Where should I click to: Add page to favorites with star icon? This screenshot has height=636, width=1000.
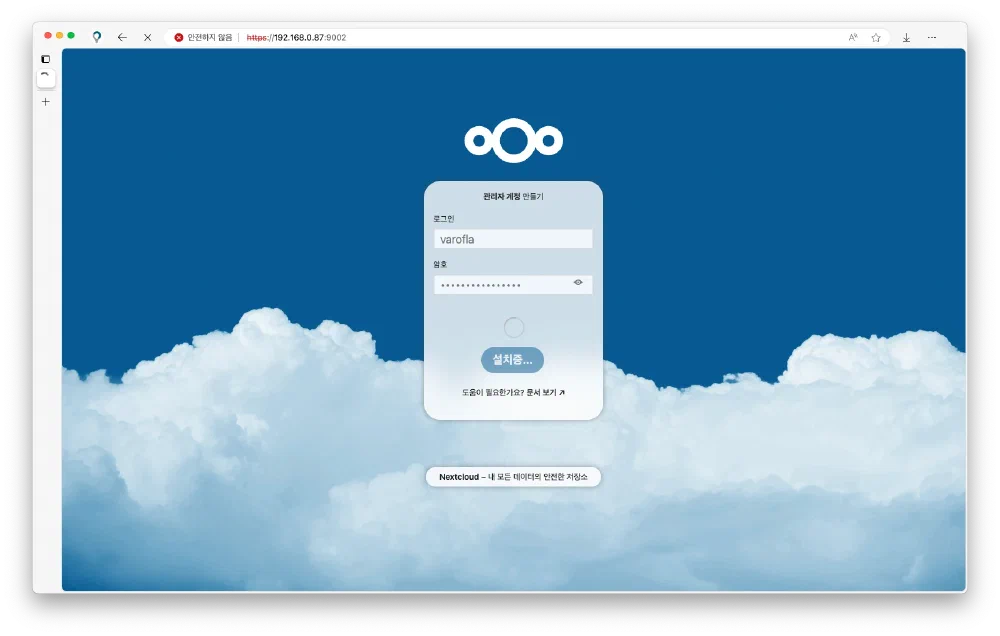876,37
